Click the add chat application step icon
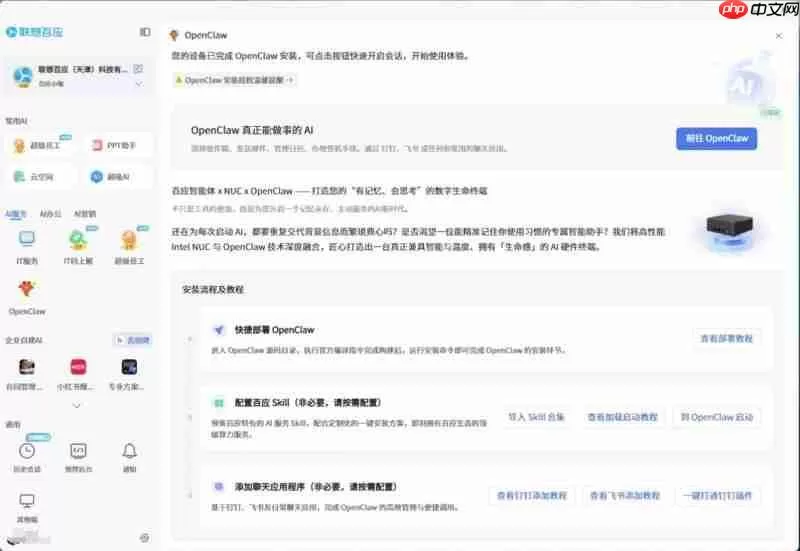This screenshot has height=551, width=800. (x=219, y=487)
